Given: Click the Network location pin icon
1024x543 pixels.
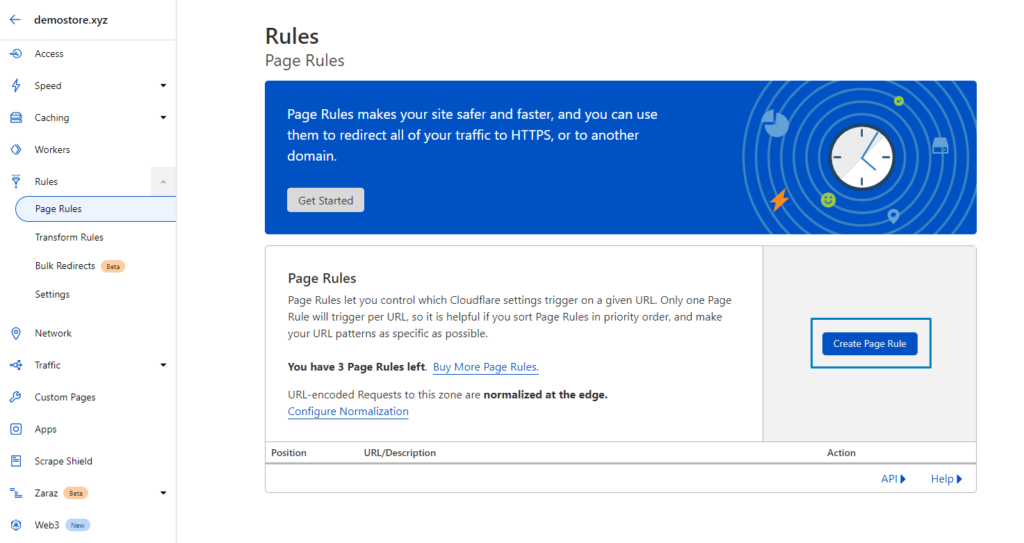Looking at the screenshot, I should (16, 333).
